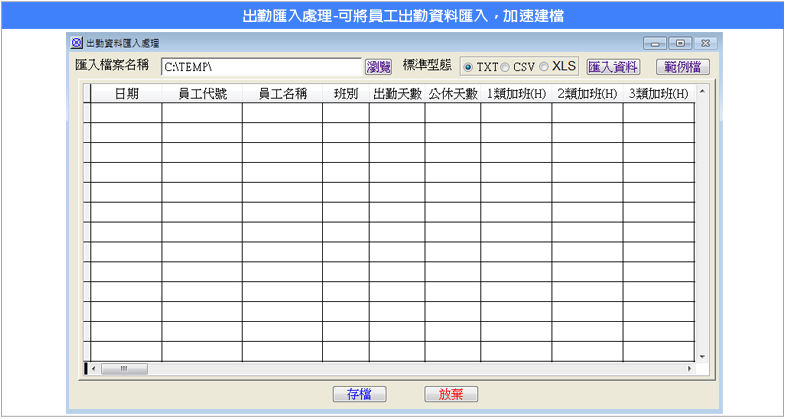The width and height of the screenshot is (786, 420).
Task: Open the 範例檔 sample file button
Action: (683, 67)
